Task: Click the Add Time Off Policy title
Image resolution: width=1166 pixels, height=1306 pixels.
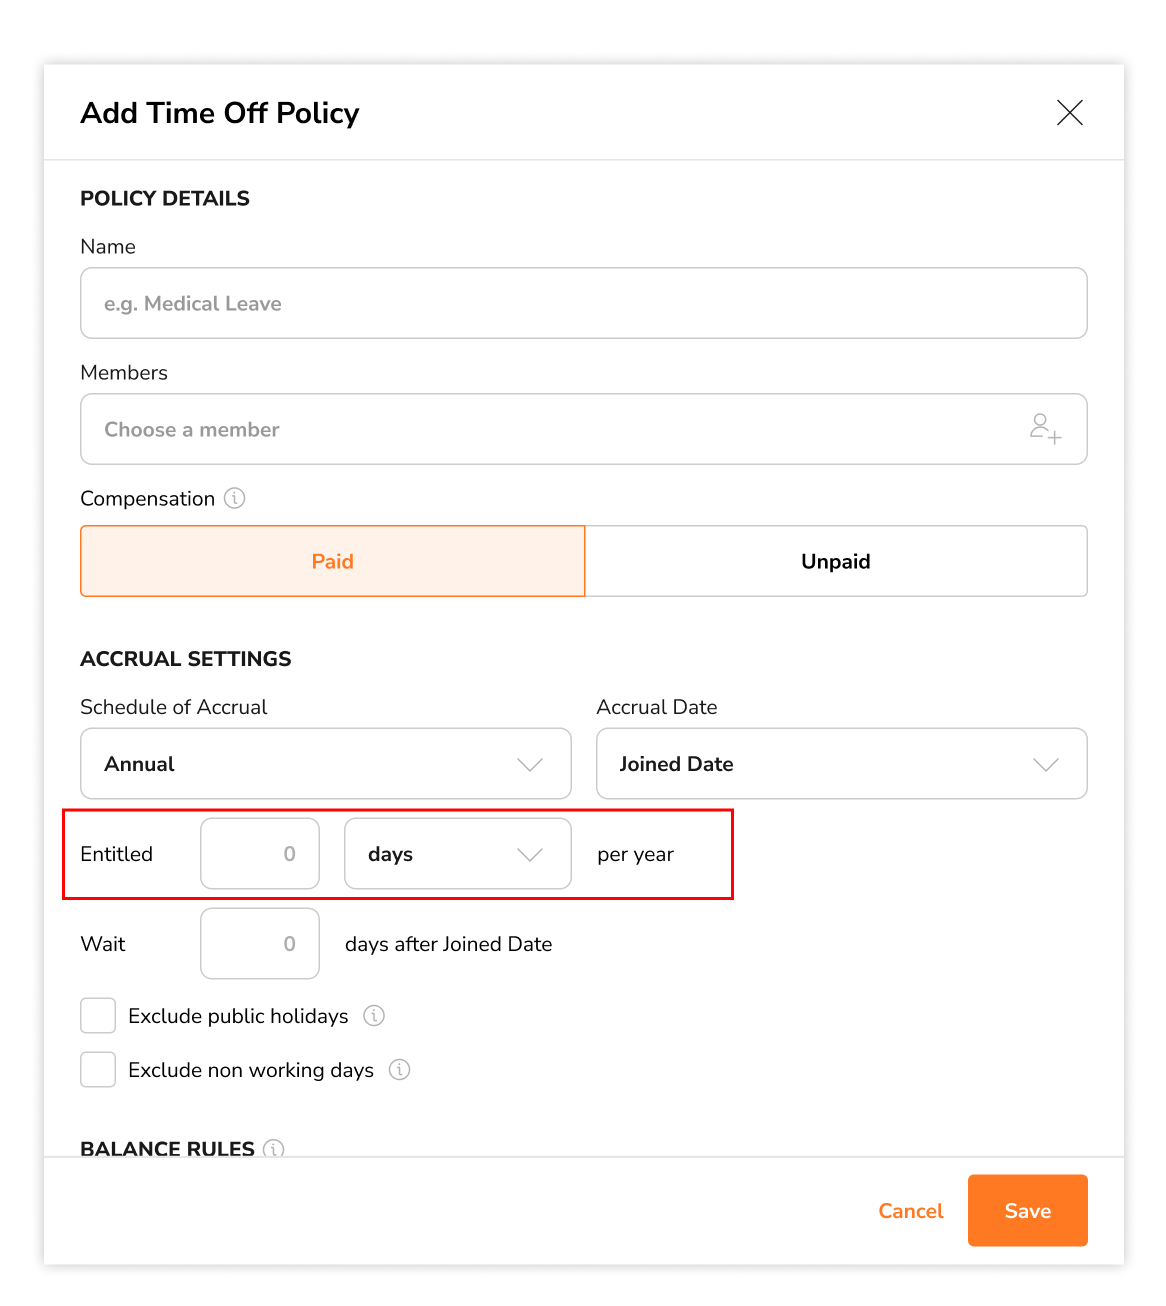Action: 219,113
